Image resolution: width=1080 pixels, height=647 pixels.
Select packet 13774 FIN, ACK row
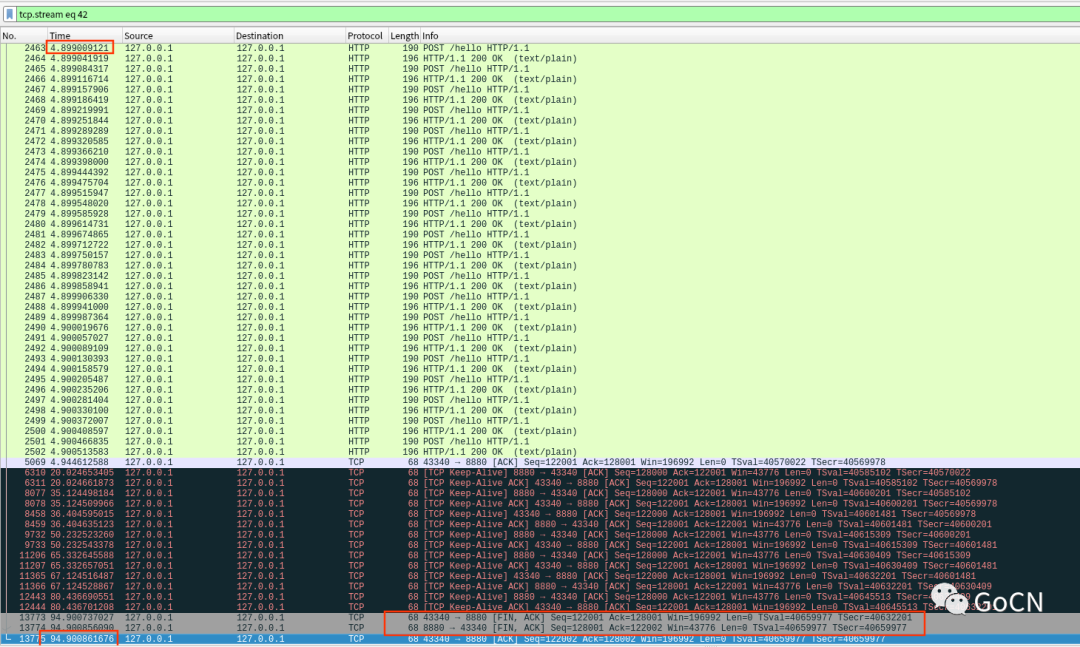pyautogui.click(x=500, y=628)
